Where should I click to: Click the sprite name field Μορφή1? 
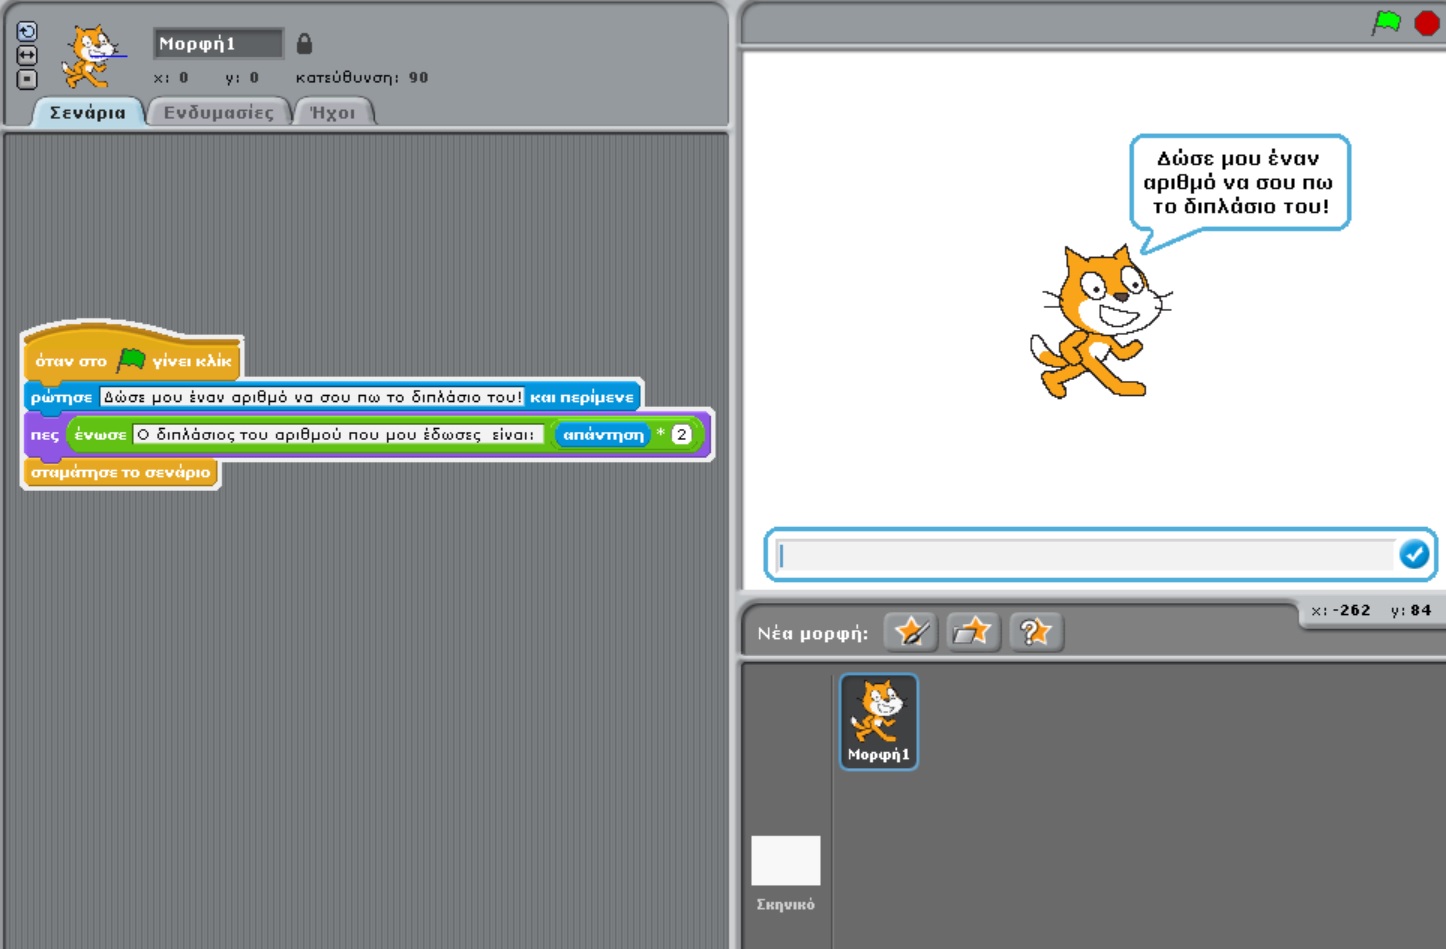click(x=218, y=43)
